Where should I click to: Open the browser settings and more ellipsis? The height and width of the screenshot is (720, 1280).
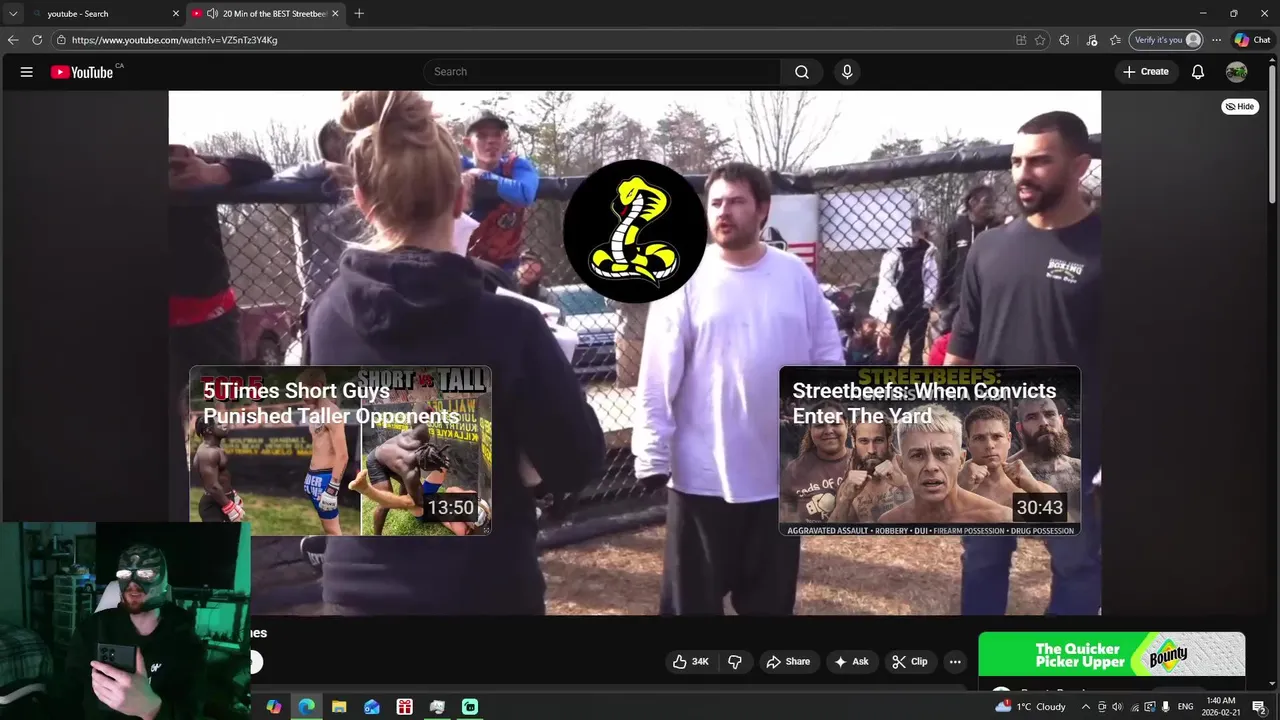point(1216,40)
